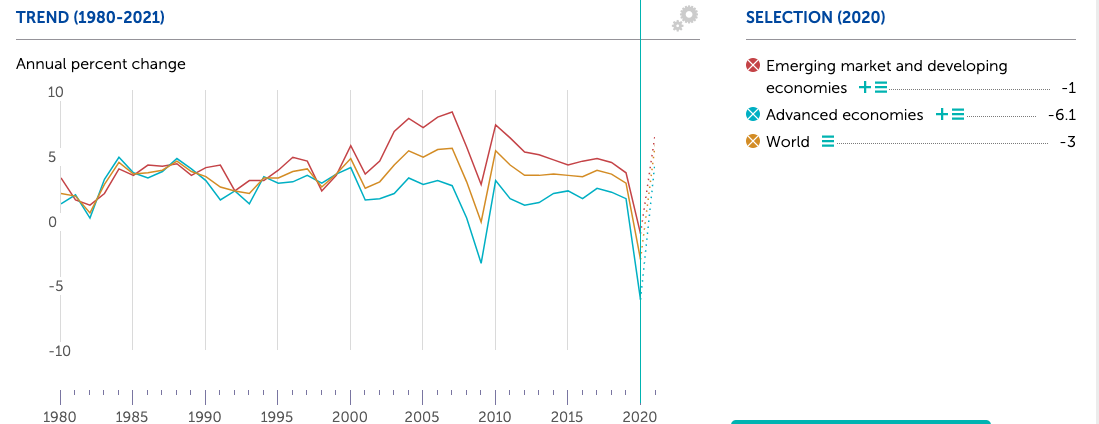Remove World series from selection

pyautogui.click(x=754, y=142)
